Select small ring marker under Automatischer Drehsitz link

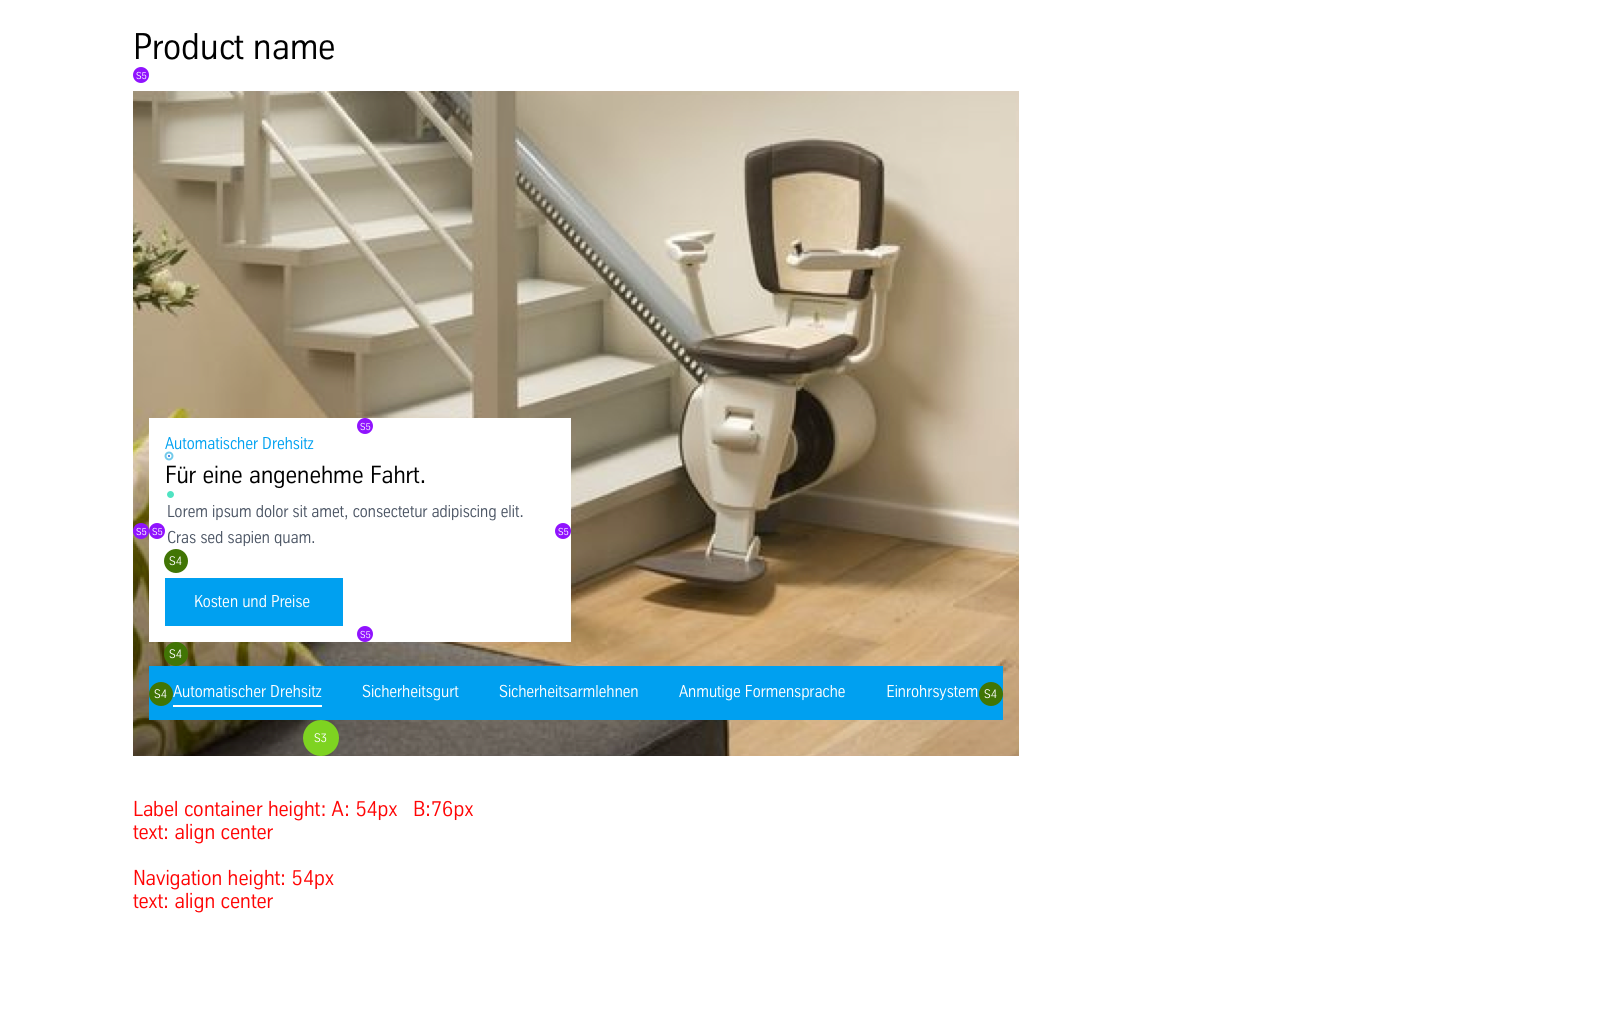169,456
